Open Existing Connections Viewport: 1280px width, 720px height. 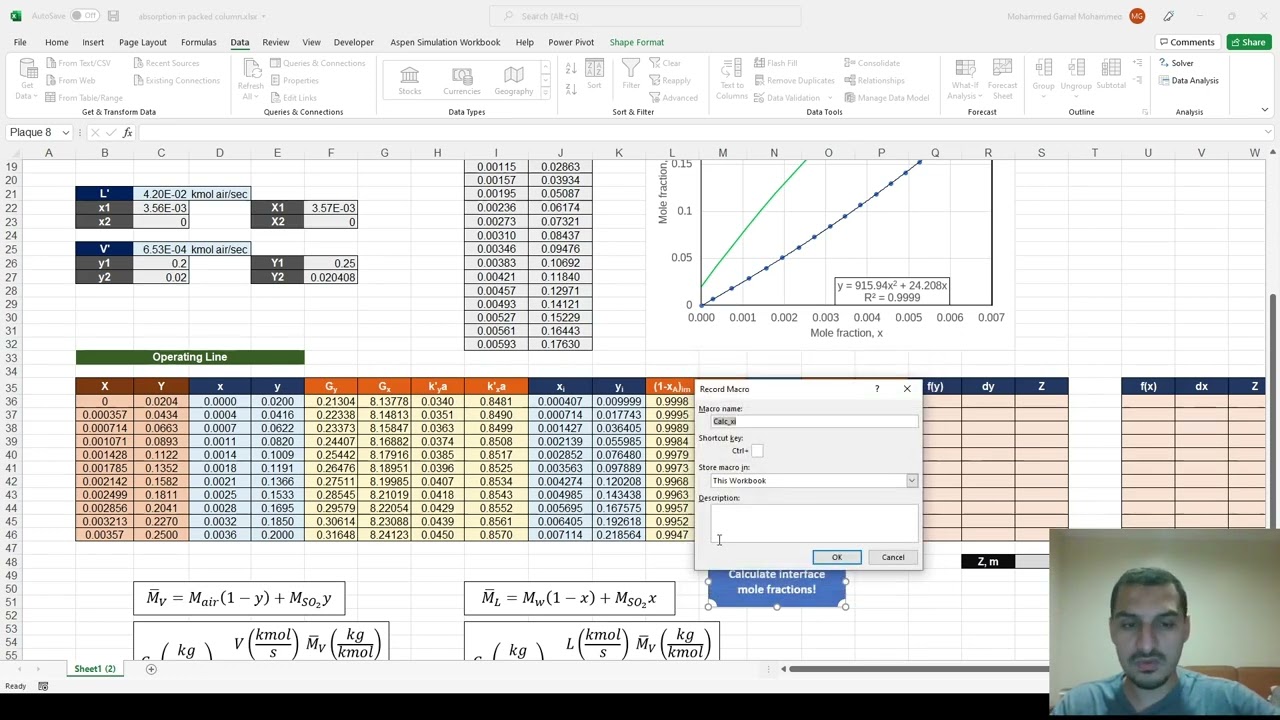tap(175, 80)
